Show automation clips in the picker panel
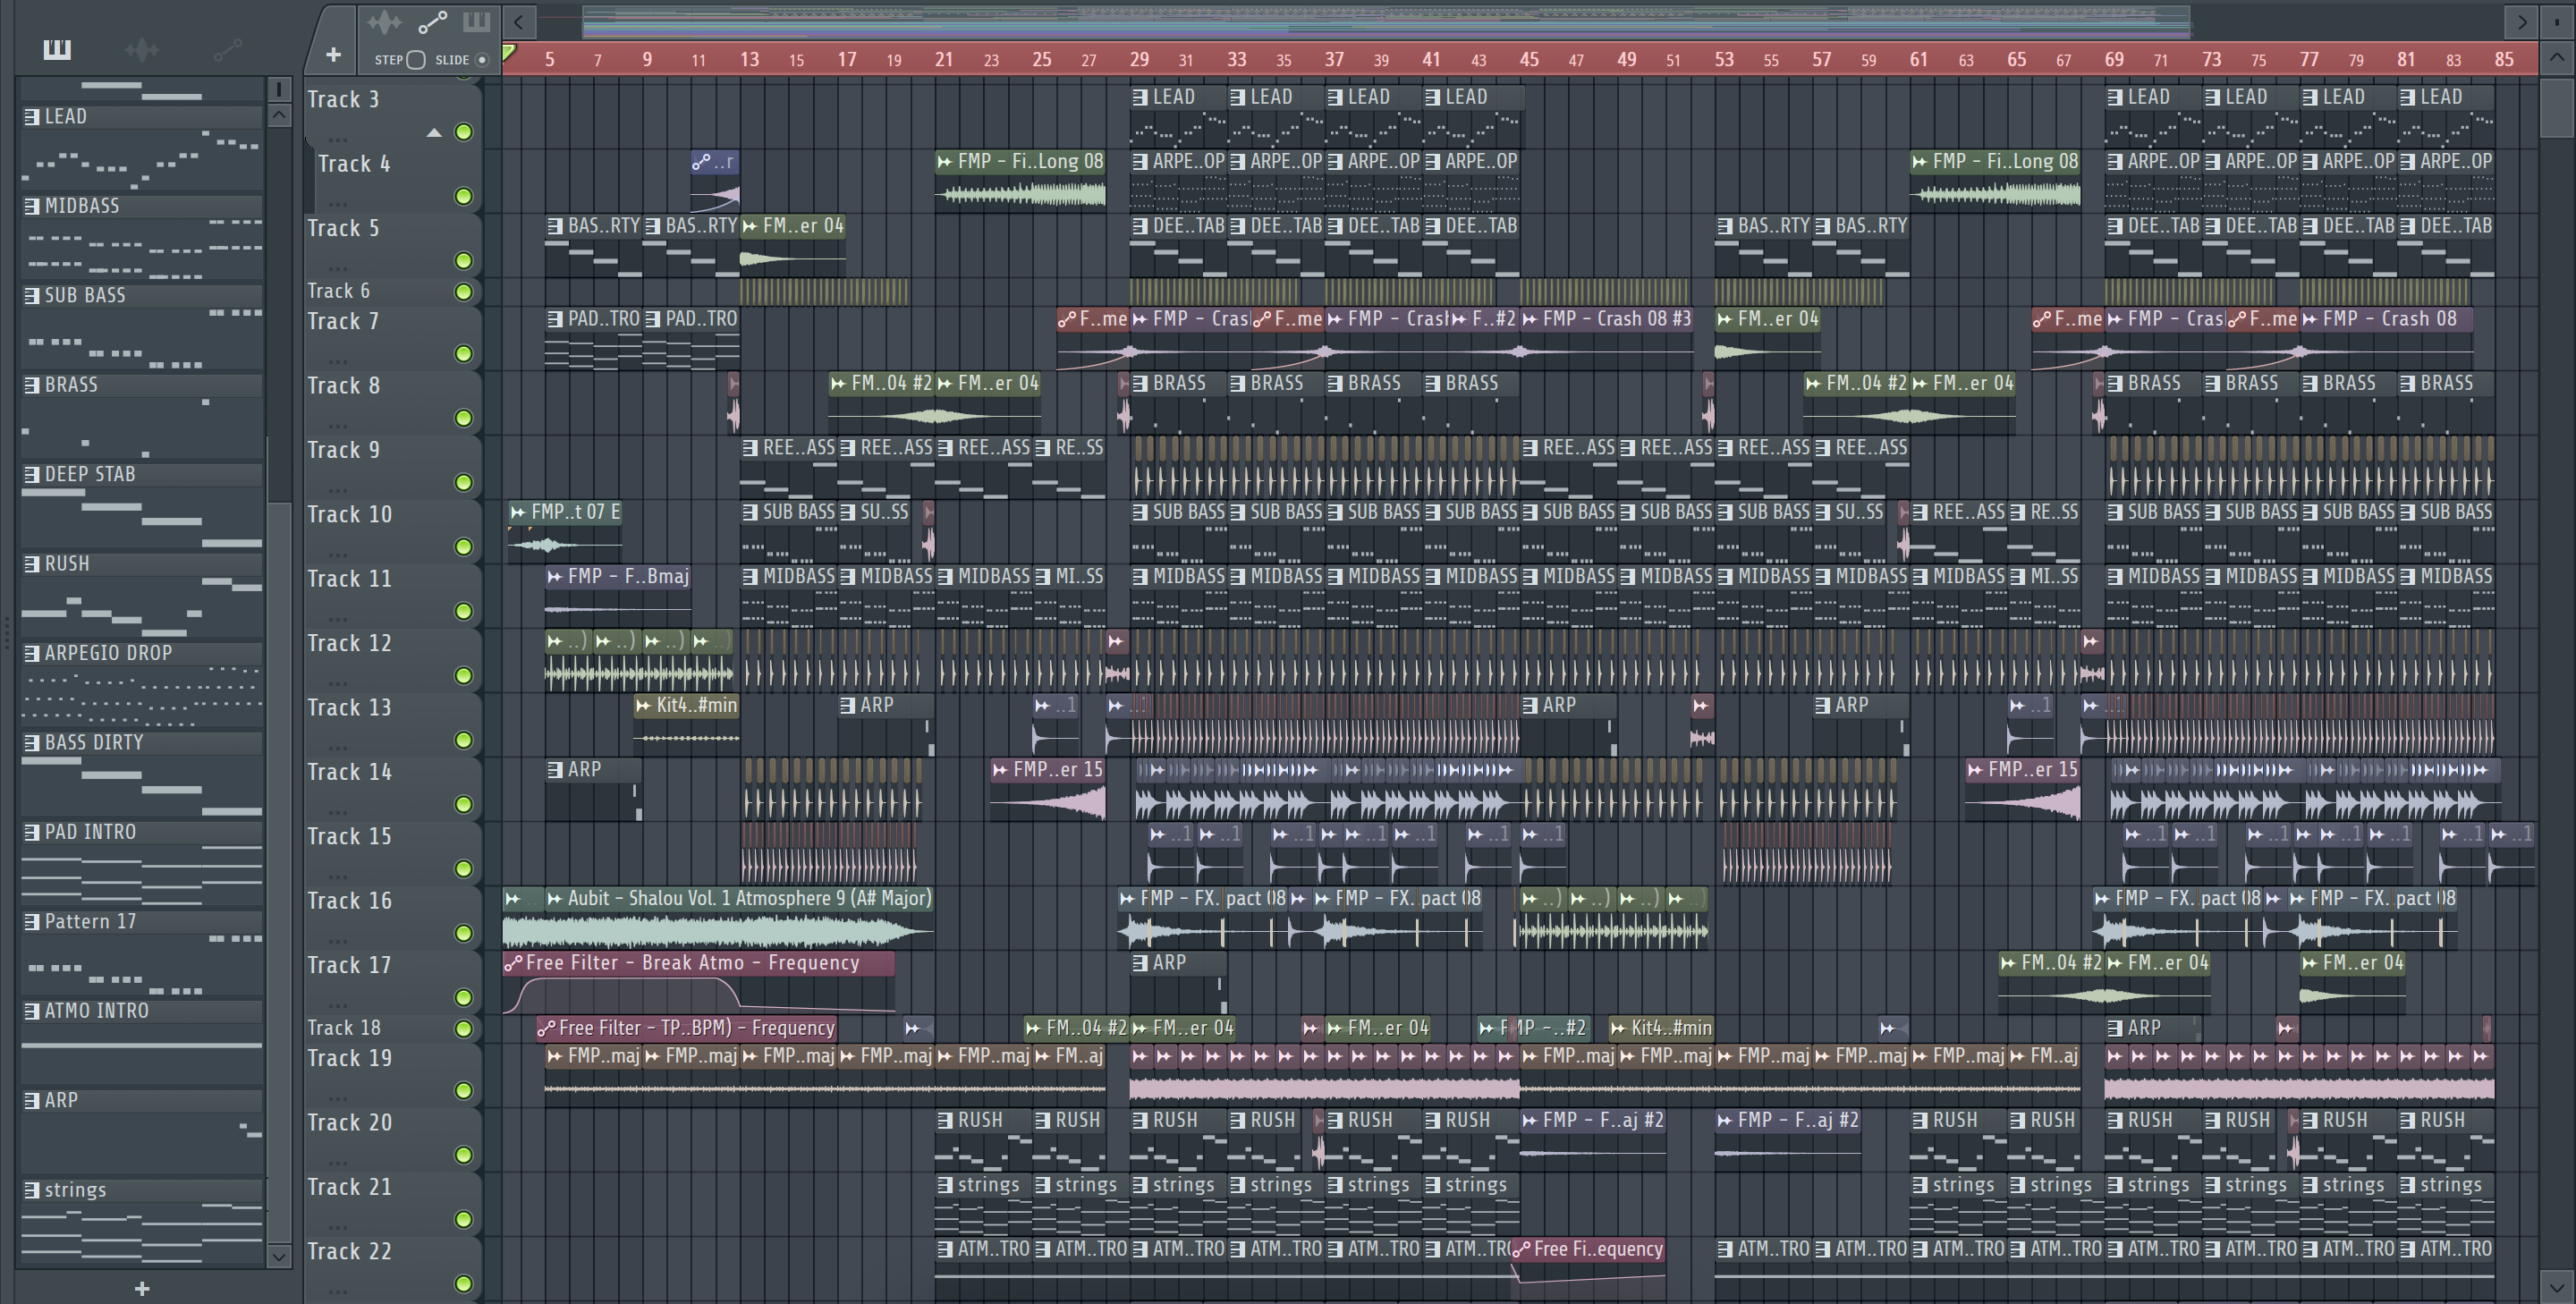 (x=227, y=49)
